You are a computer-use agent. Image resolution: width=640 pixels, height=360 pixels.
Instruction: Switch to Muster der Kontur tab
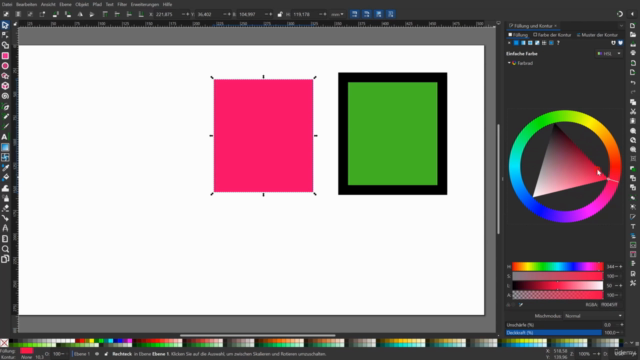click(597, 35)
